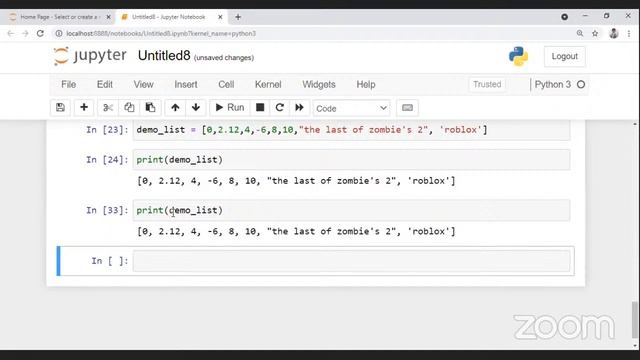Open the Insert menu
640x360 pixels.
(x=186, y=84)
